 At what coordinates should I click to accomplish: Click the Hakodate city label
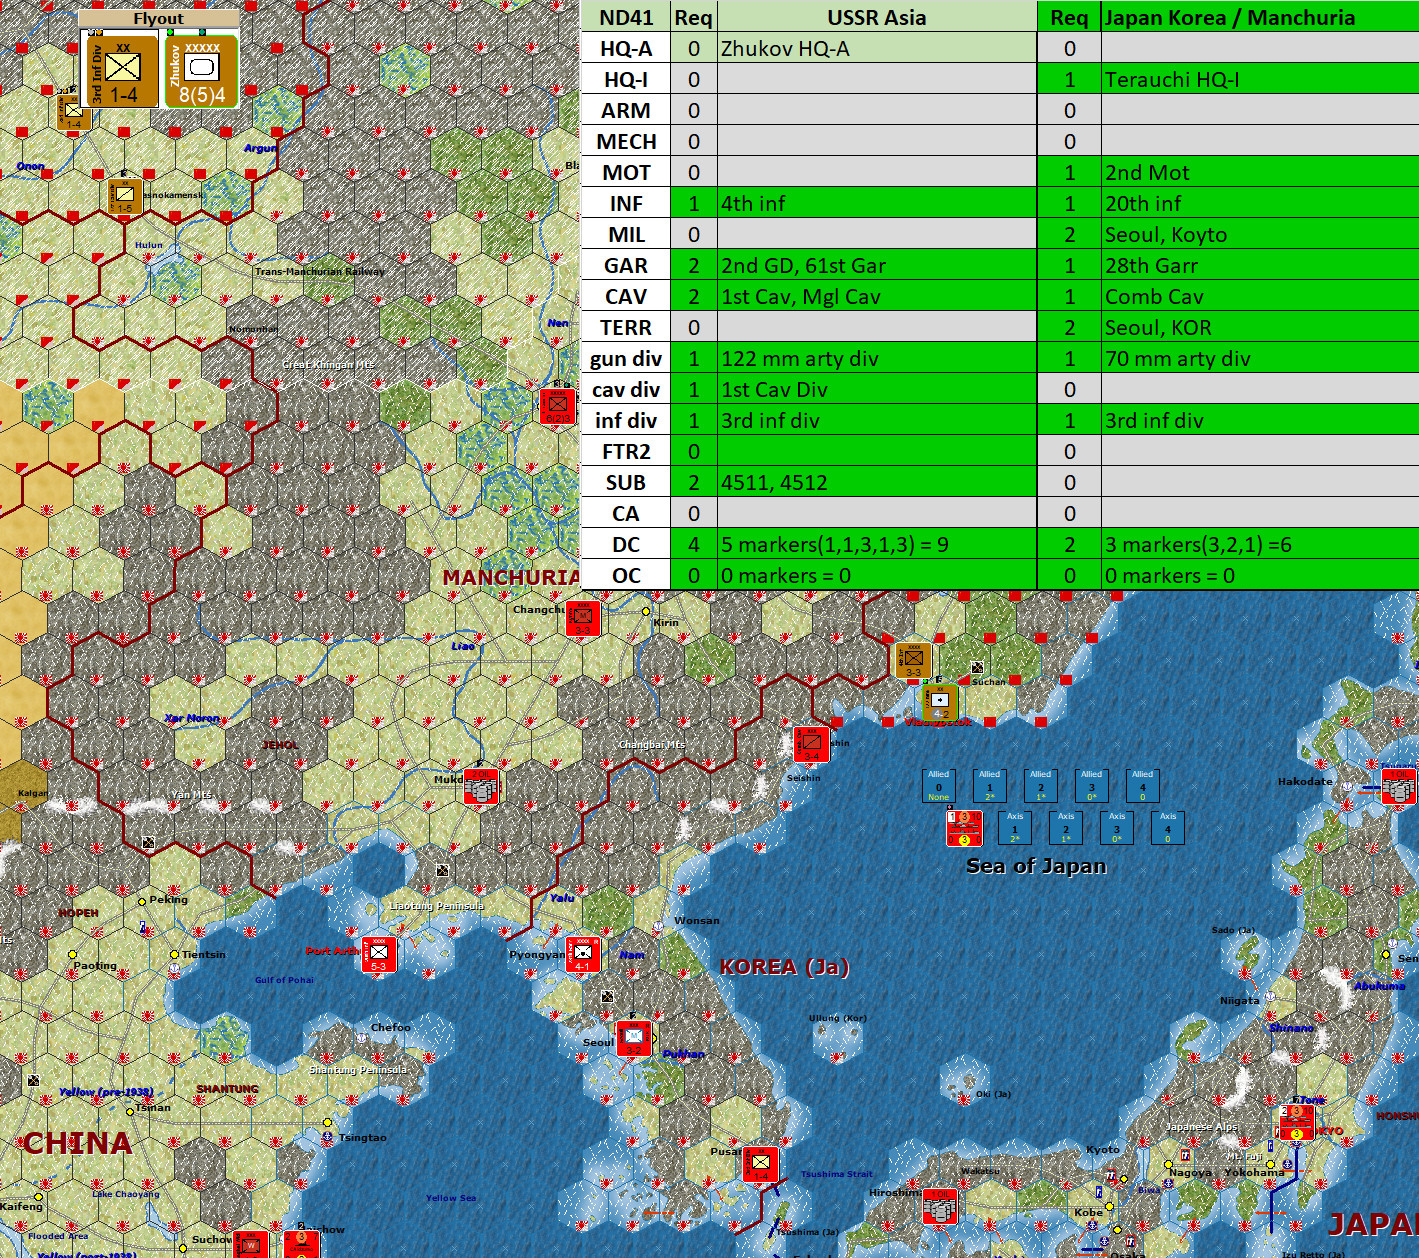[x=1305, y=781]
